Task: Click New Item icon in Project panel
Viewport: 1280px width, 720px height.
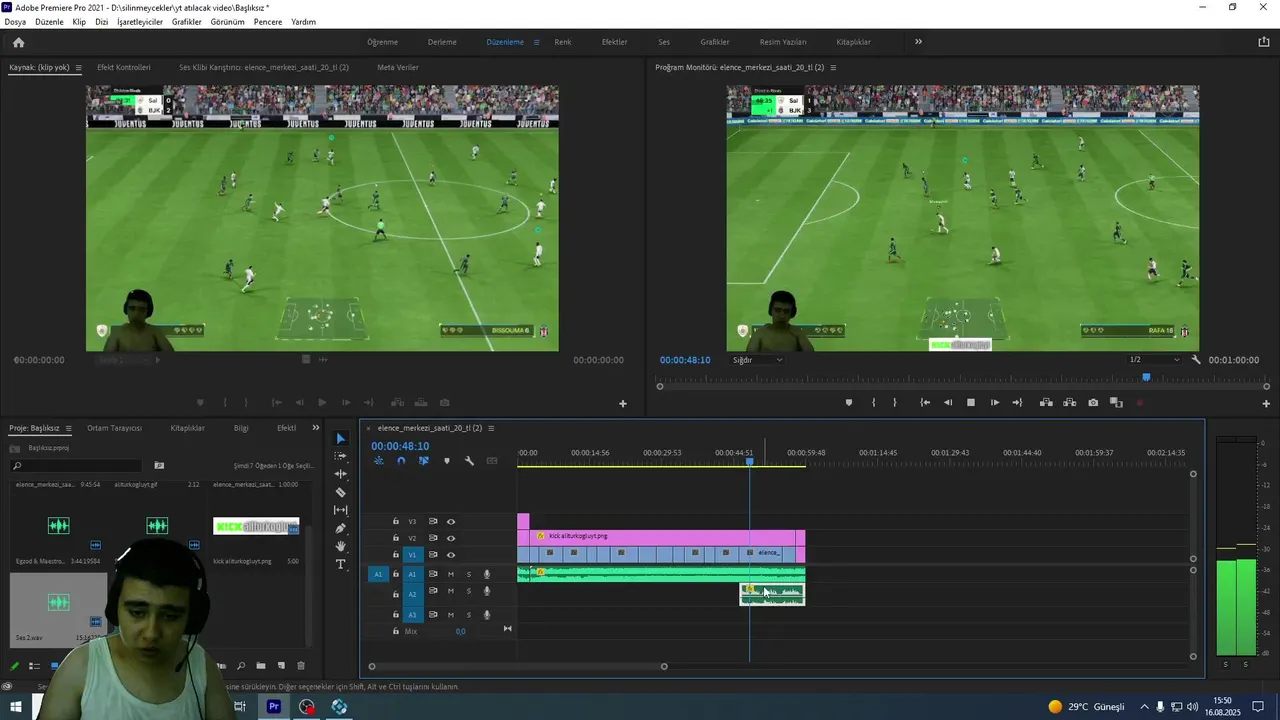Action: click(281, 666)
